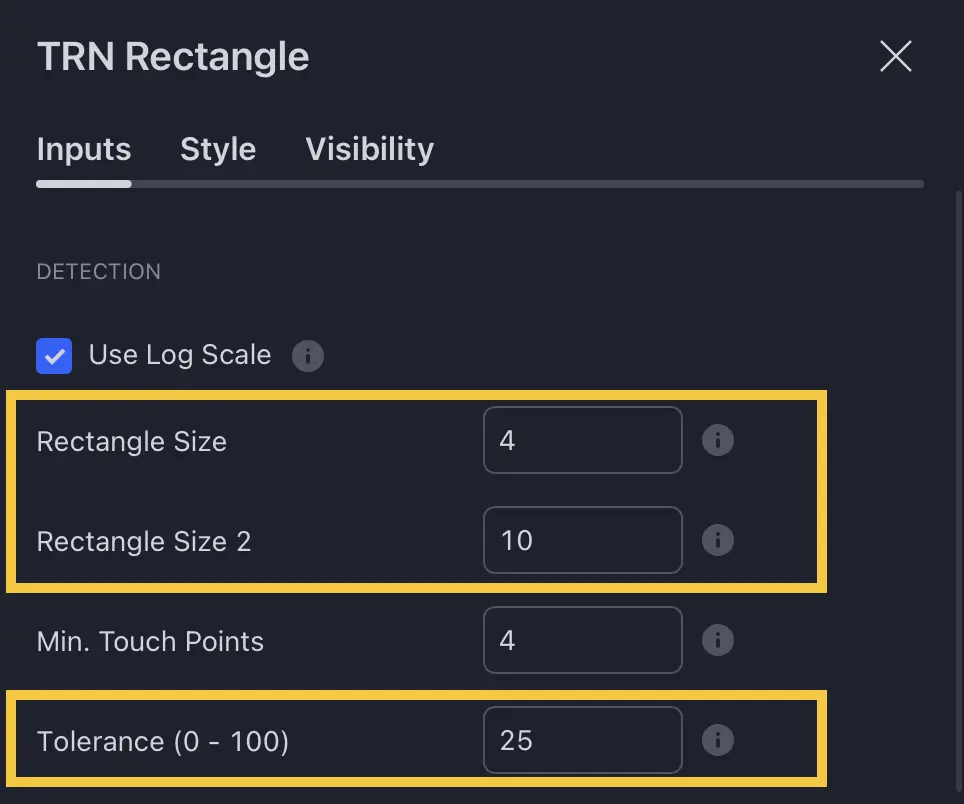Screen dimensions: 964x804
Task: Click inside the Rectangle Size 2 field
Action: (583, 540)
